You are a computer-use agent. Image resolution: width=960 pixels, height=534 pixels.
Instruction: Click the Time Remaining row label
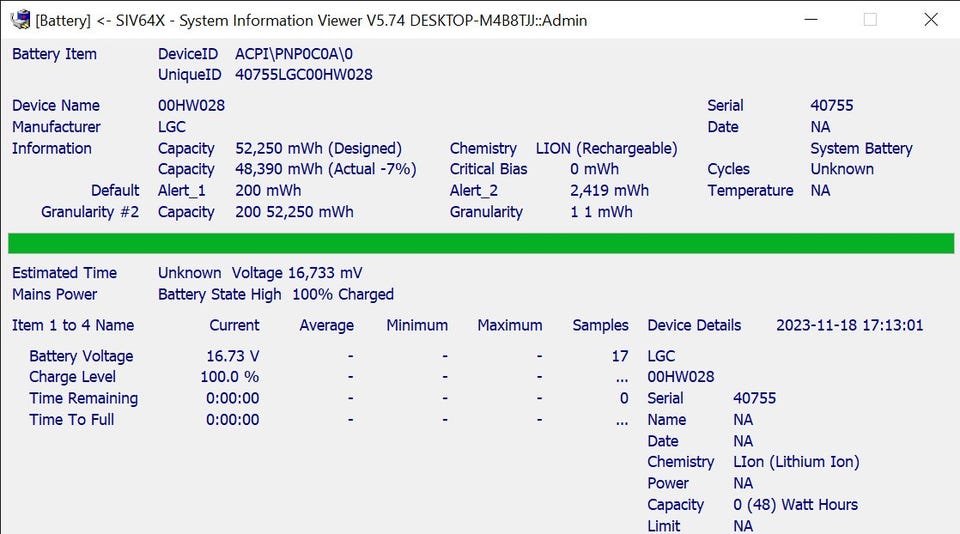(83, 398)
